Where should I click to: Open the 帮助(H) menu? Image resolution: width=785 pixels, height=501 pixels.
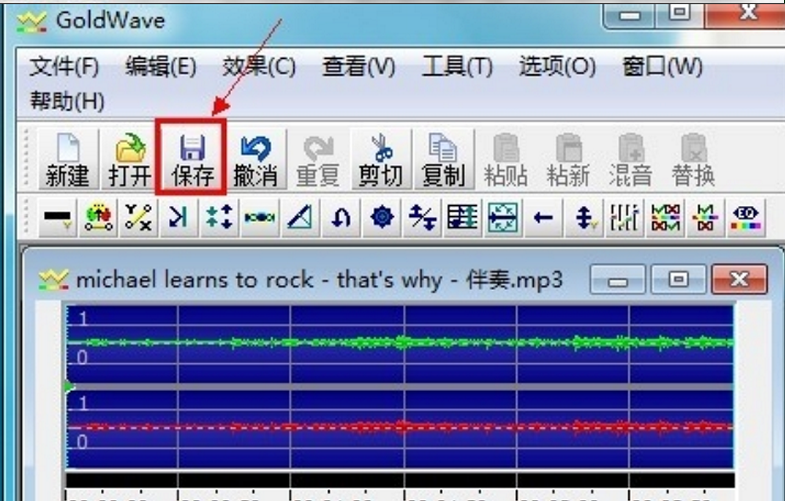click(x=67, y=102)
